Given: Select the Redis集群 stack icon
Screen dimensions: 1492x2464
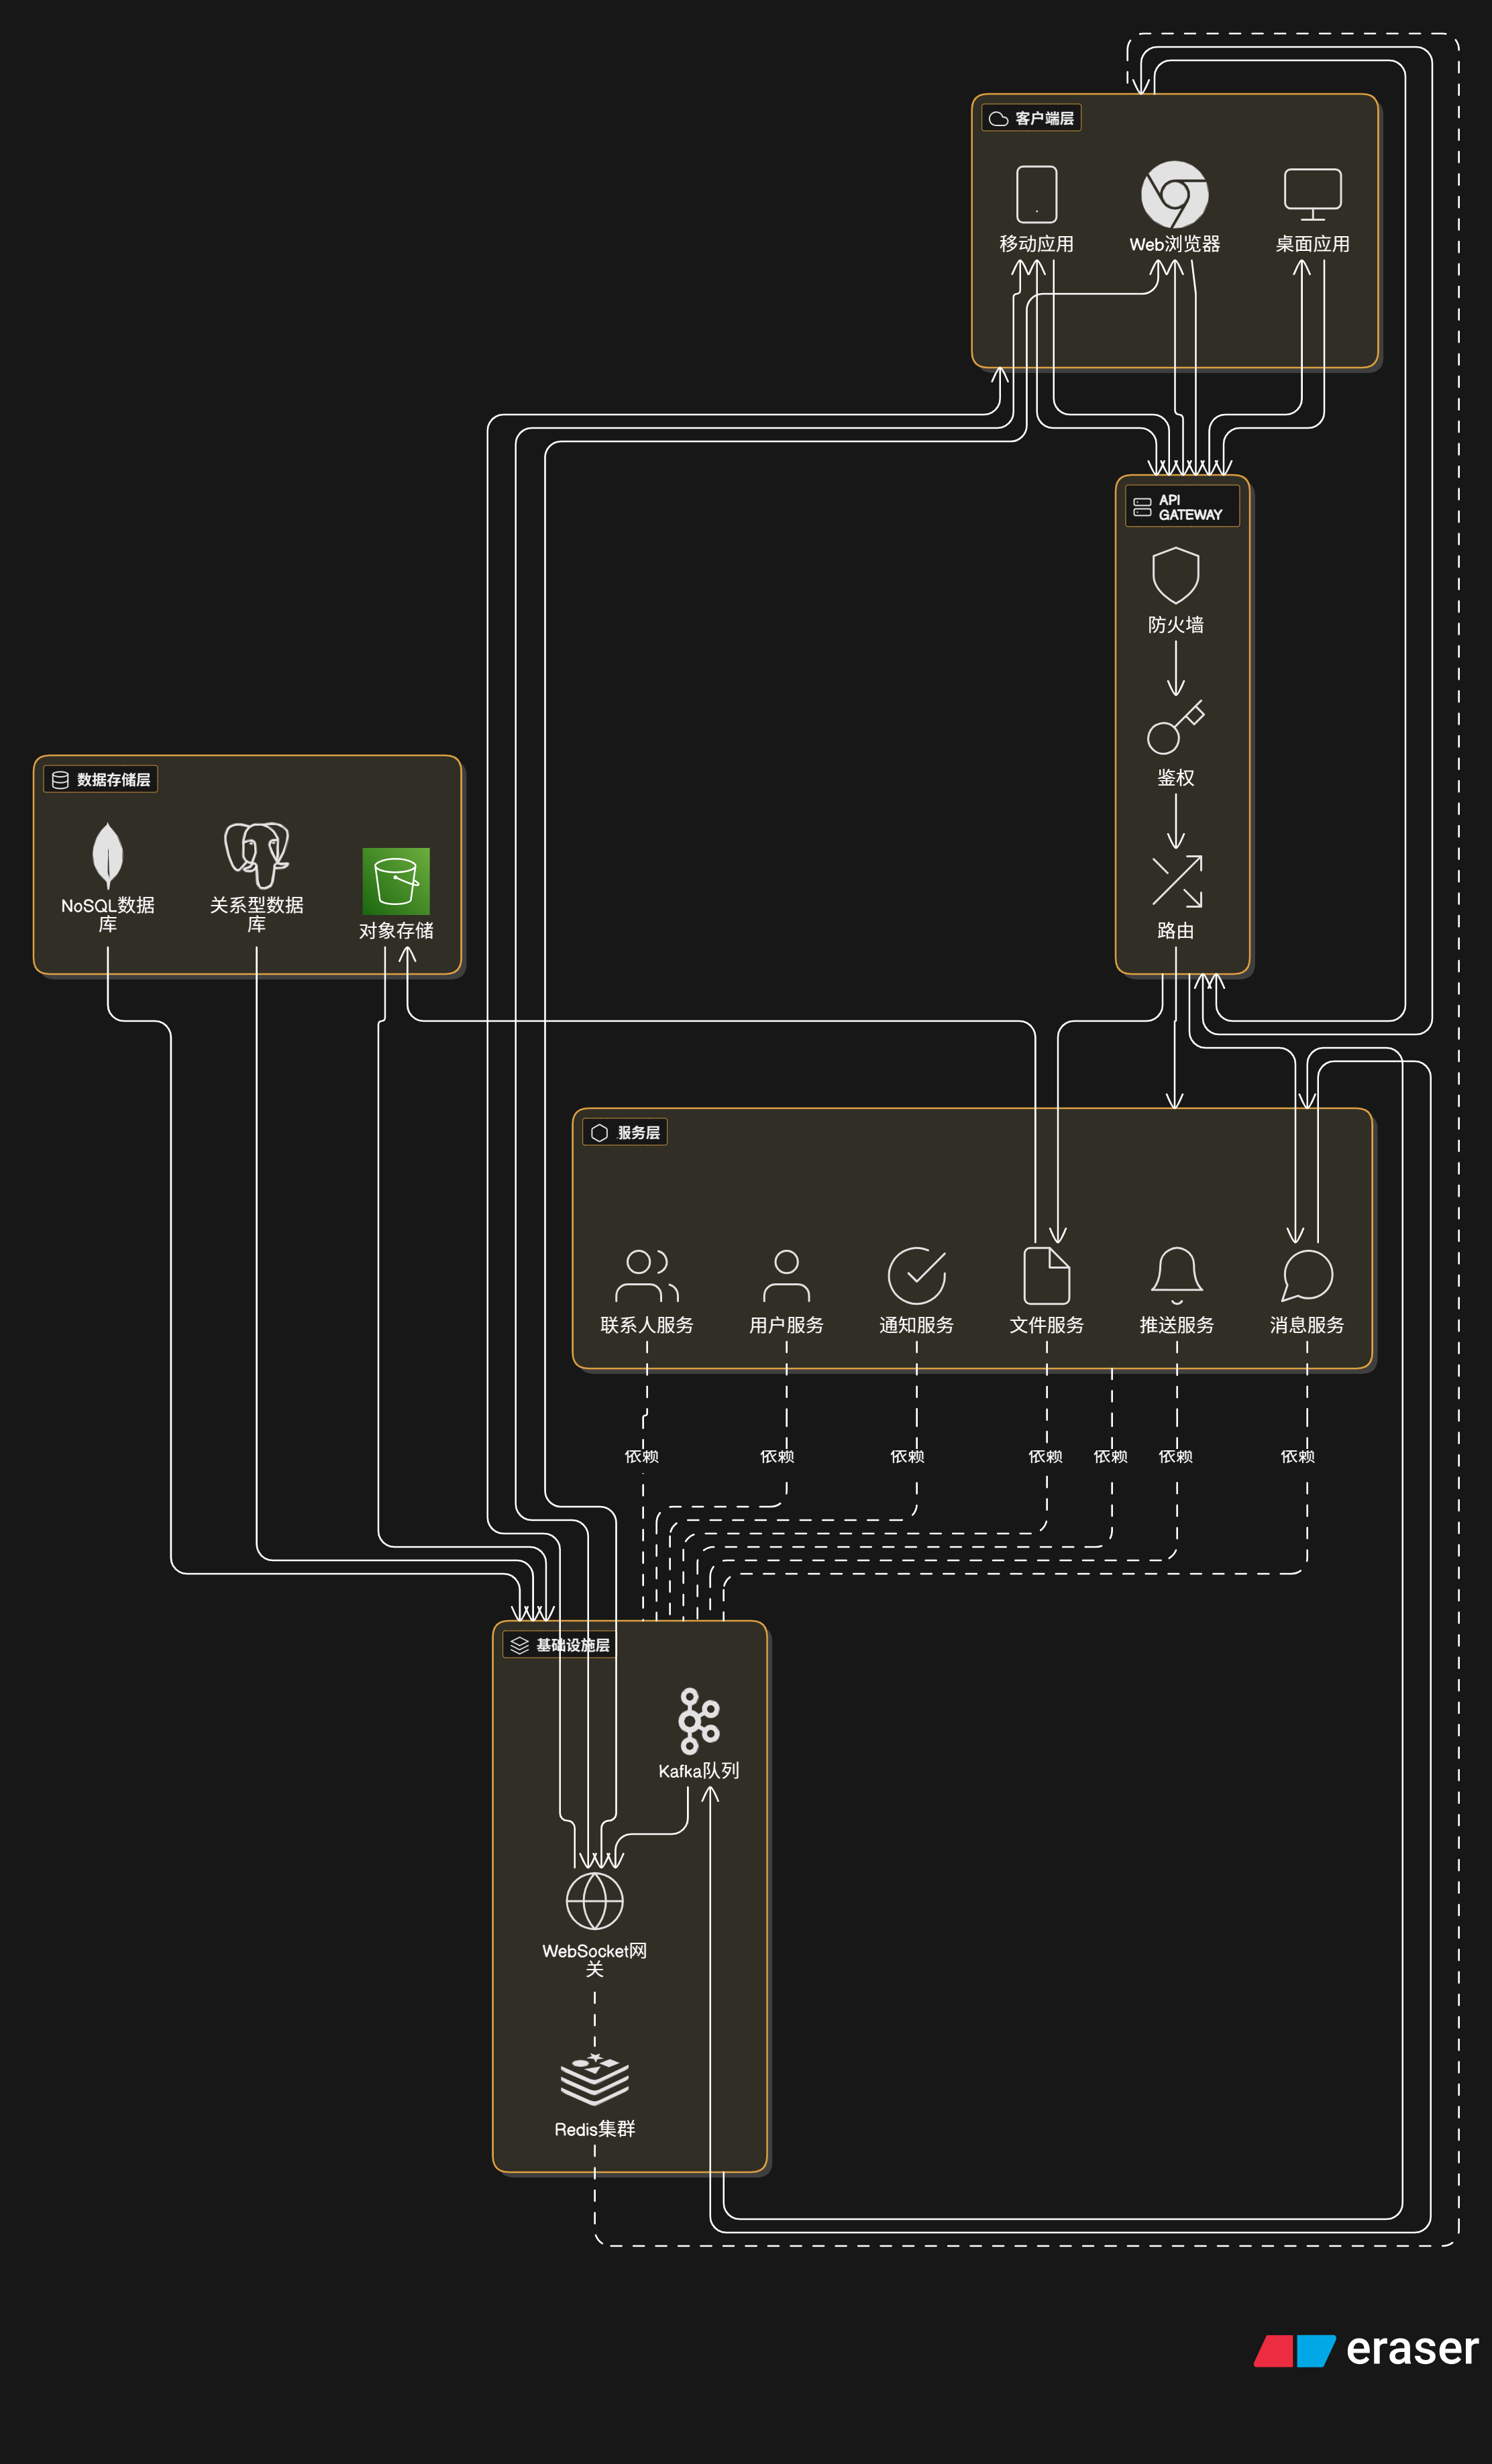Looking at the screenshot, I should click(x=594, y=2079).
